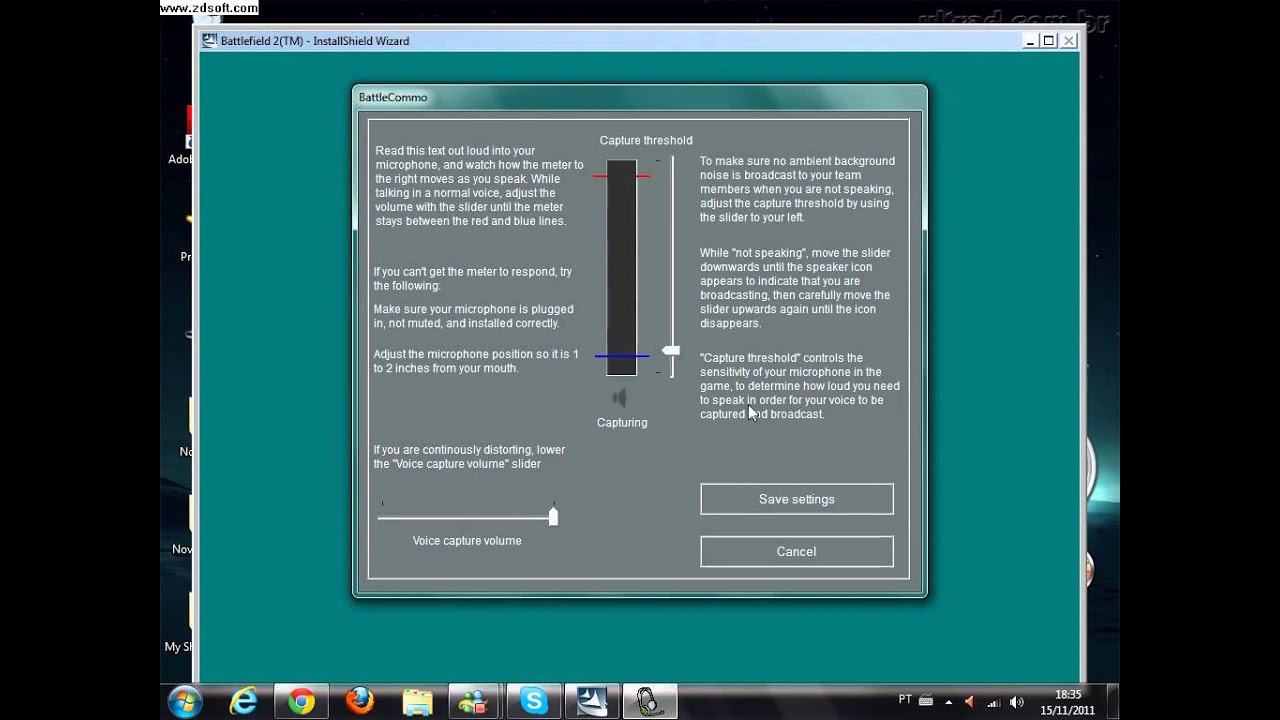Switch to BattleCommo headset taskbar item
This screenshot has width=1280, height=720.
[x=650, y=701]
